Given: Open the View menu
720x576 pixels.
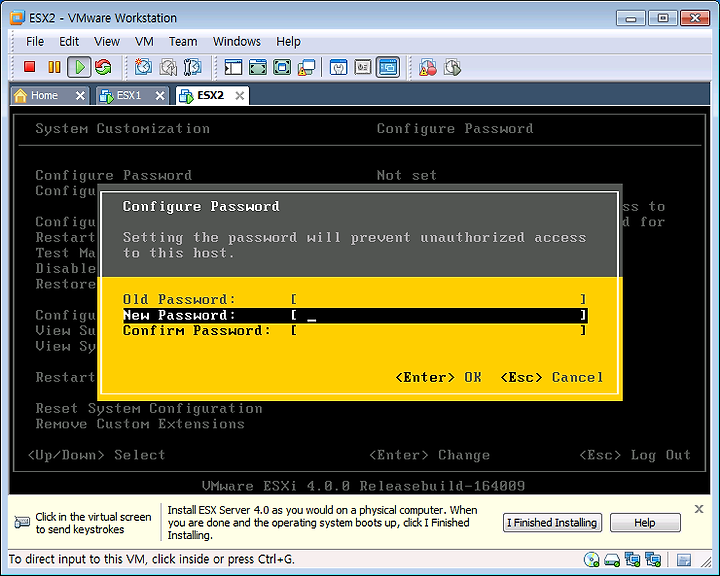Looking at the screenshot, I should 107,41.
